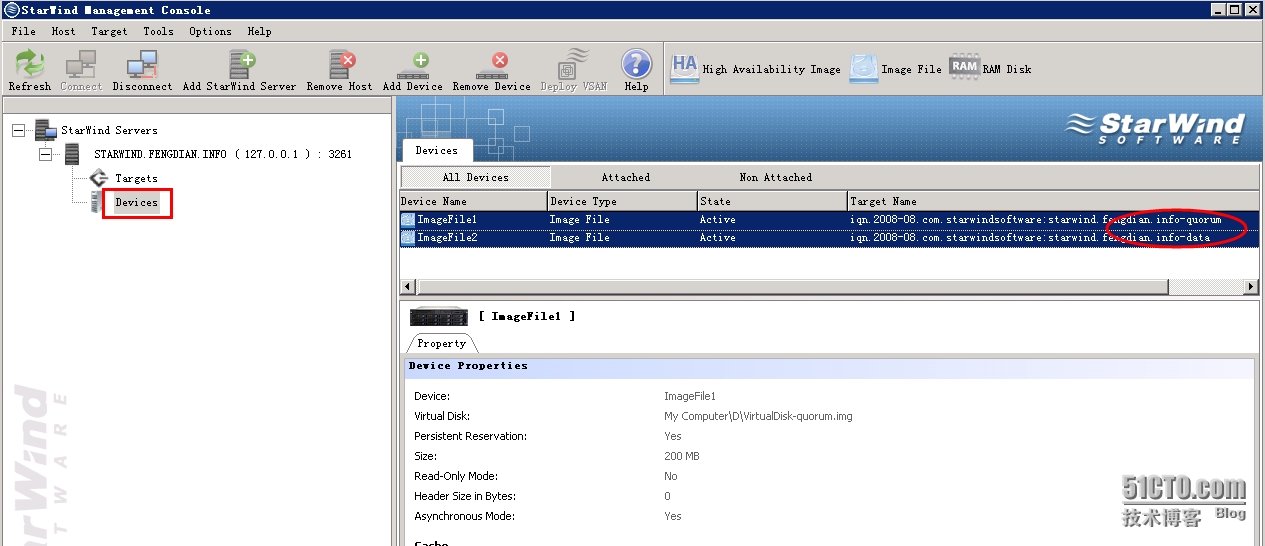Click the title bar application icon
The image size is (1265, 546).
tap(11, 10)
